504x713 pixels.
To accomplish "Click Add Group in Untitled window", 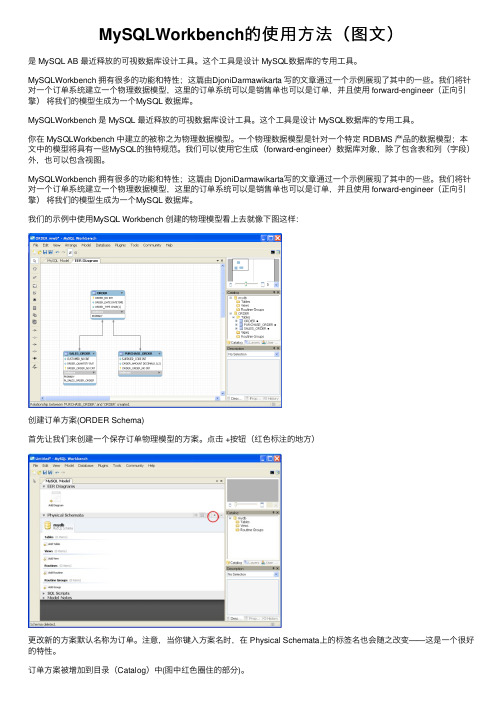I will [x=53, y=587].
